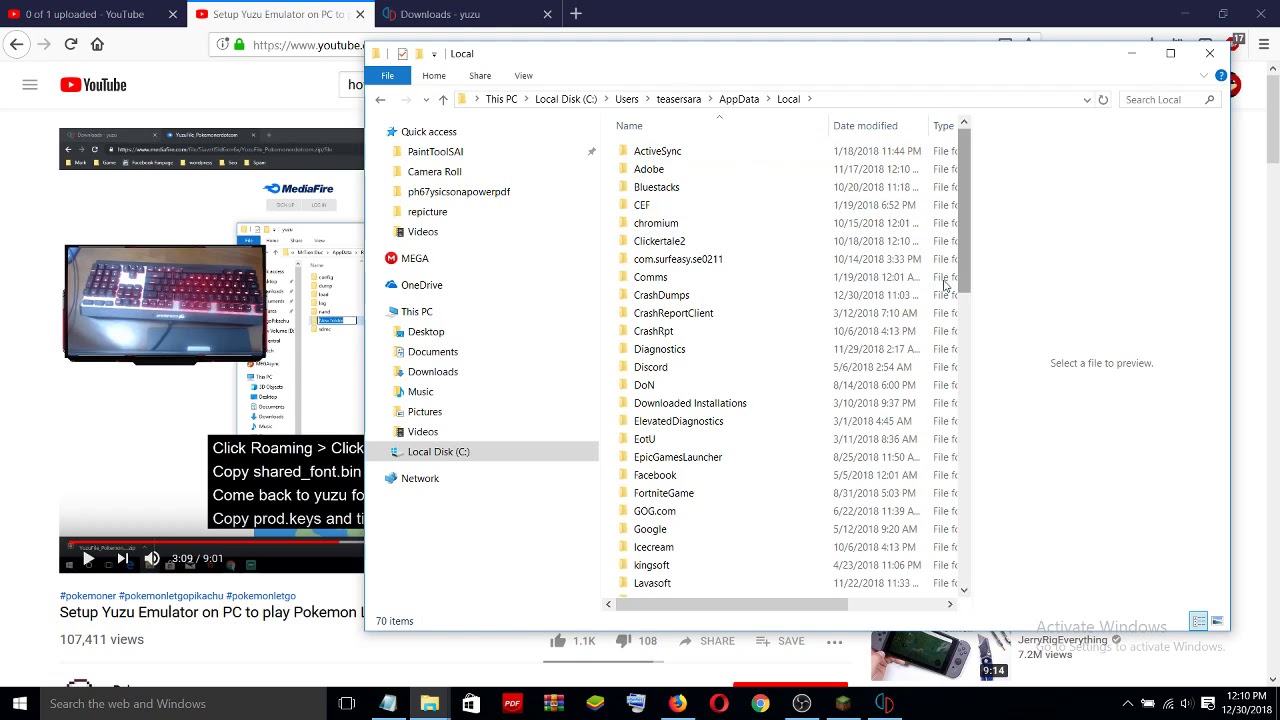Go to YouTube home via logo
The height and width of the screenshot is (720, 1280).
click(x=93, y=85)
